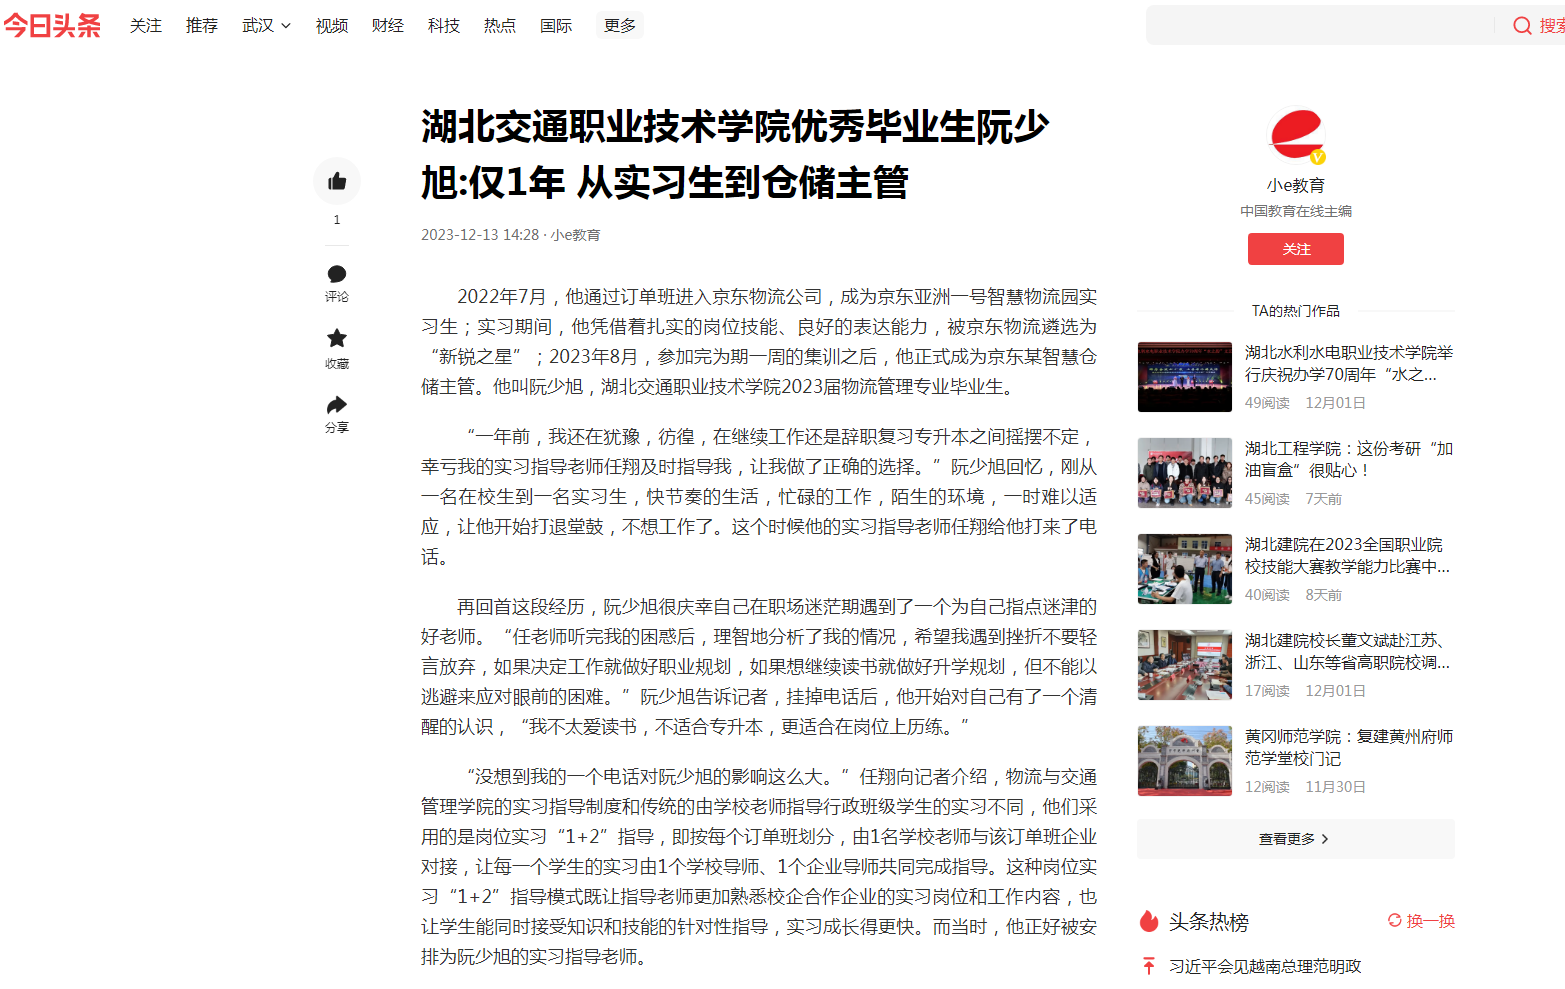Click the 头条热榜 heading text
This screenshot has width=1565, height=989.
[1209, 922]
